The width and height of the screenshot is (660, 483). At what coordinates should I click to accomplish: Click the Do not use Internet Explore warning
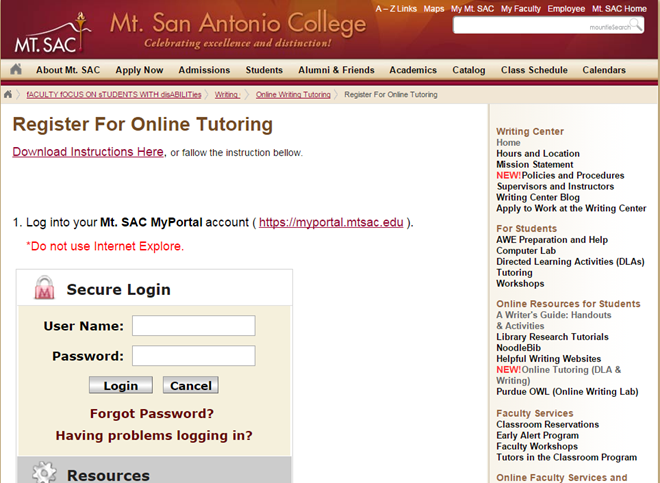click(x=105, y=246)
